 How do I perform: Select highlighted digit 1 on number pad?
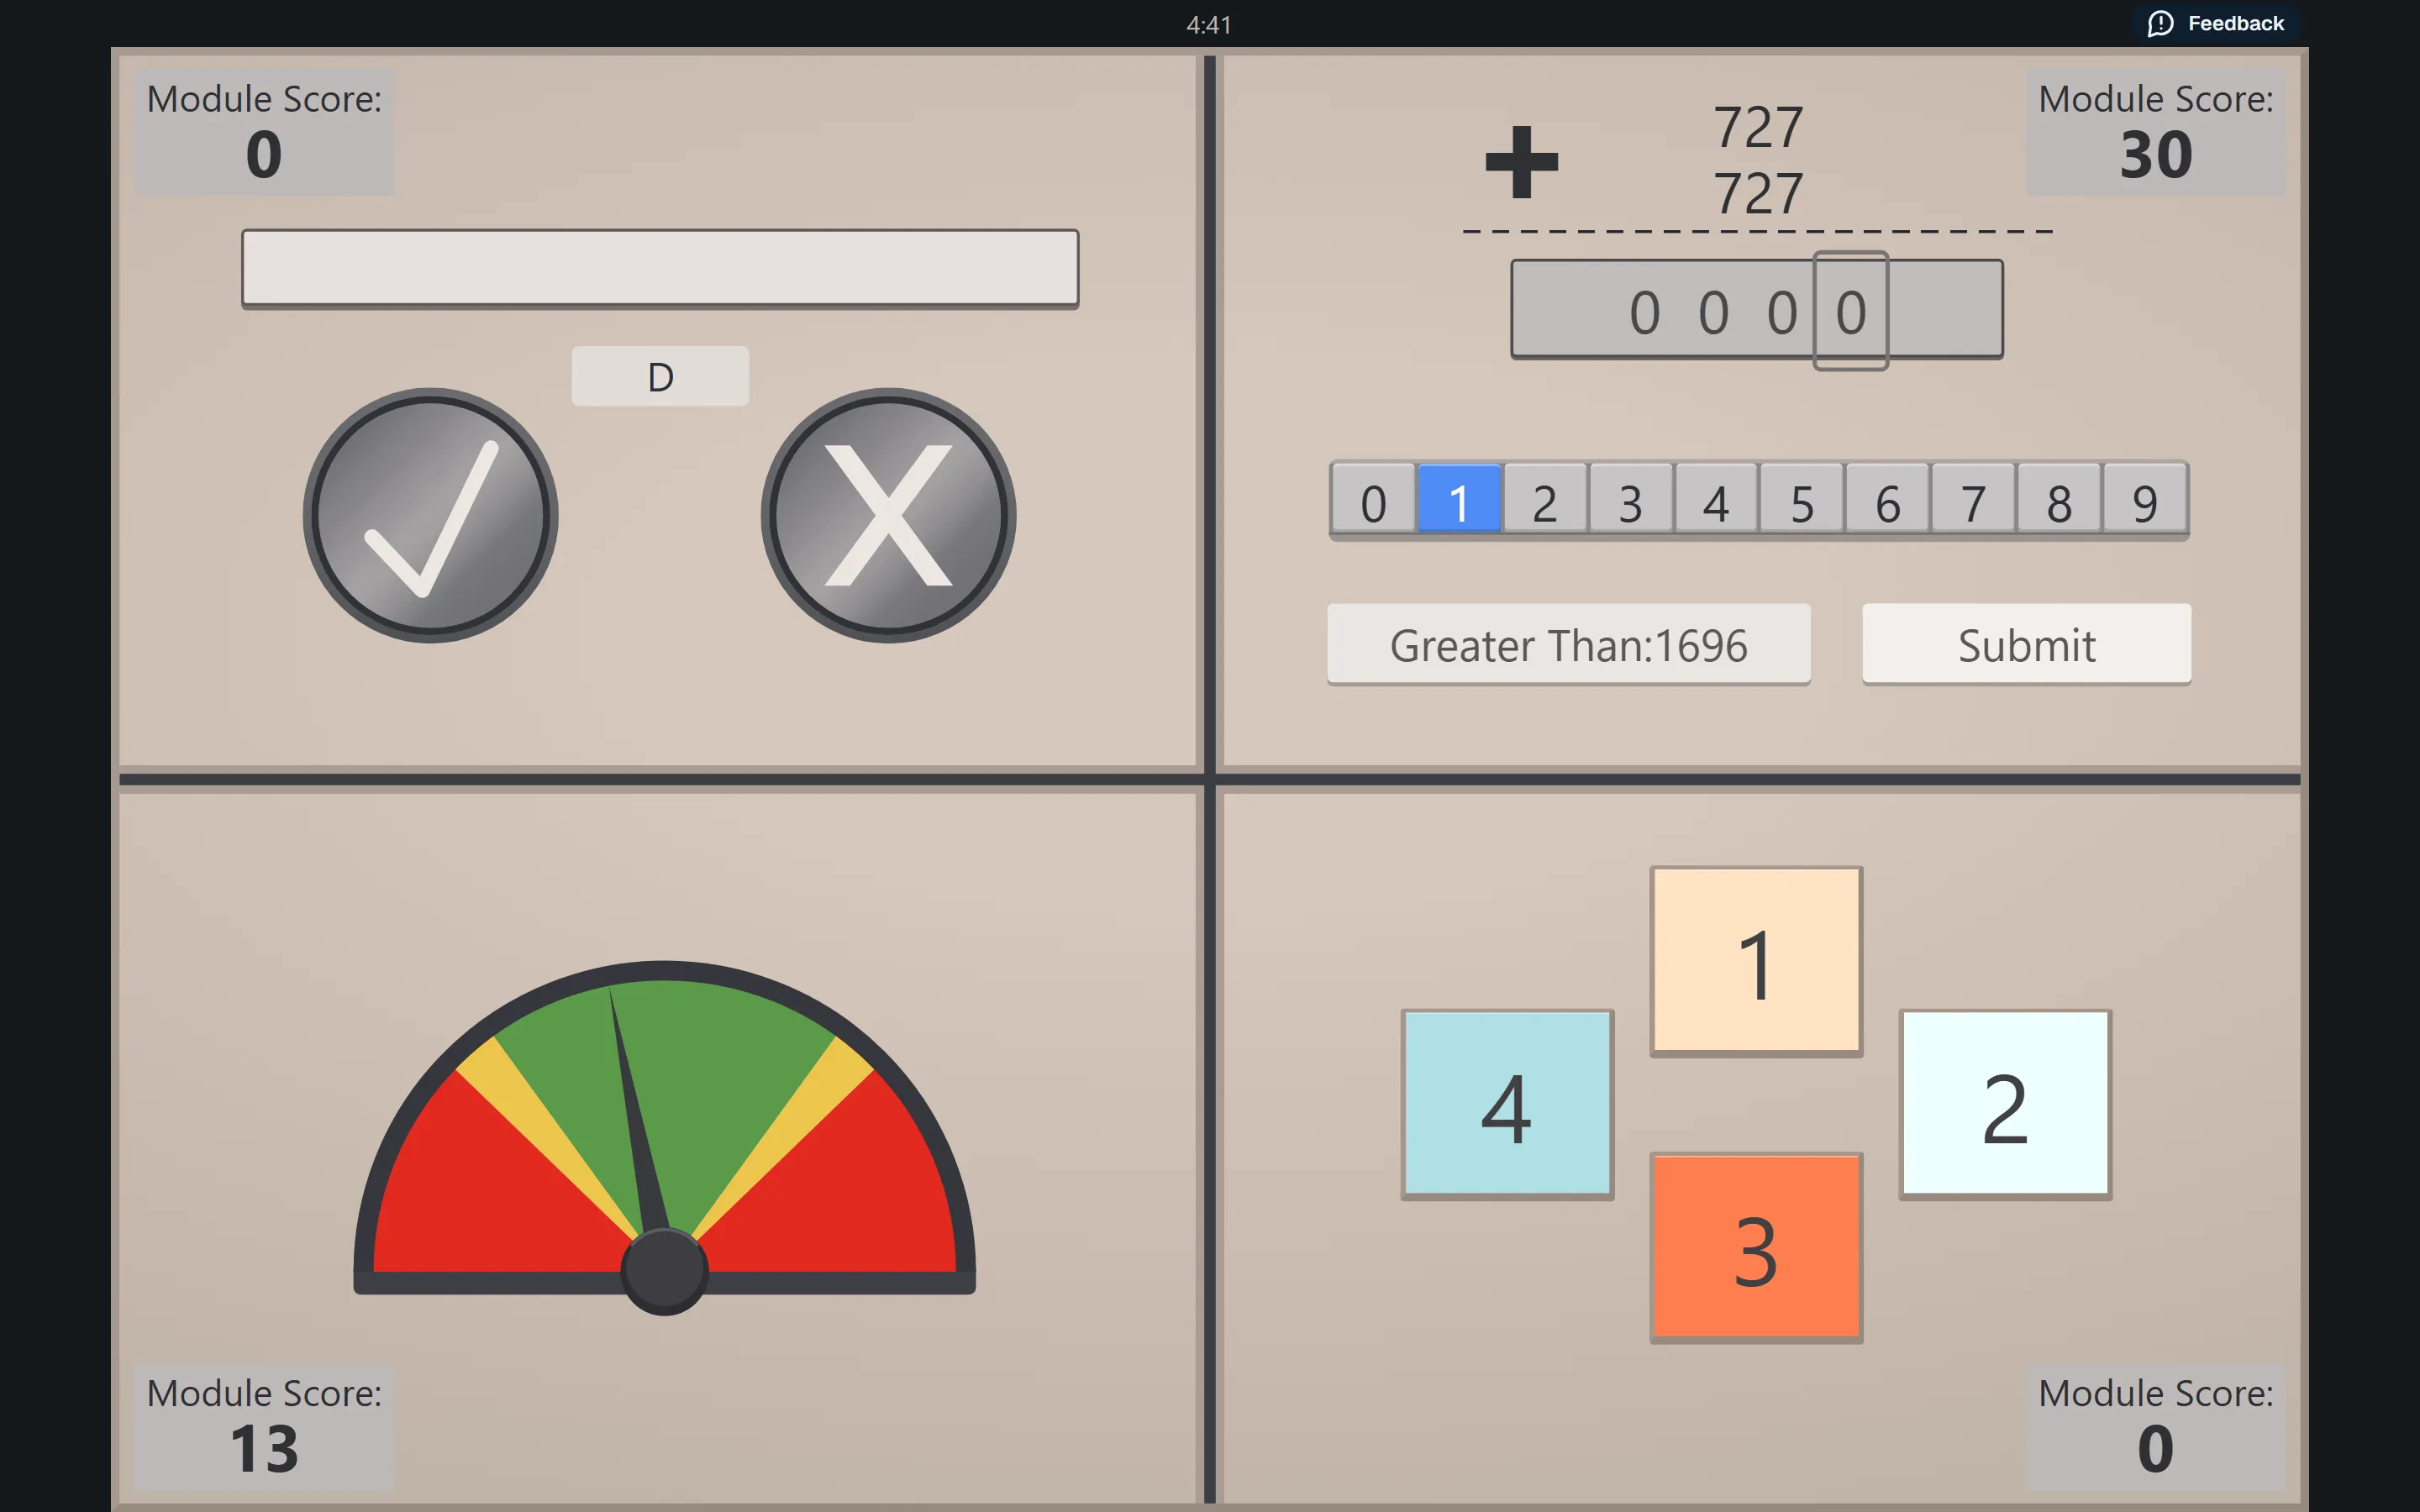(x=1459, y=501)
